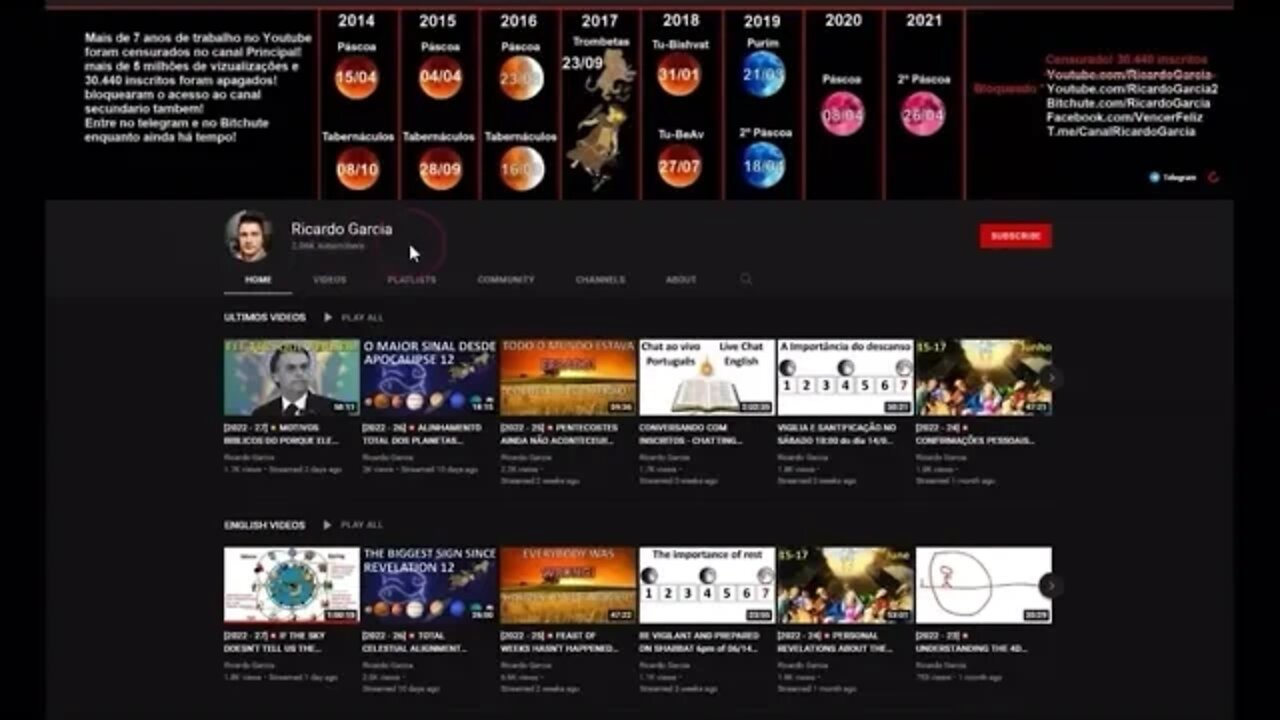Open video title 'Vigilia e Santificação no Sábado'
The image size is (1280, 720).
coord(838,434)
